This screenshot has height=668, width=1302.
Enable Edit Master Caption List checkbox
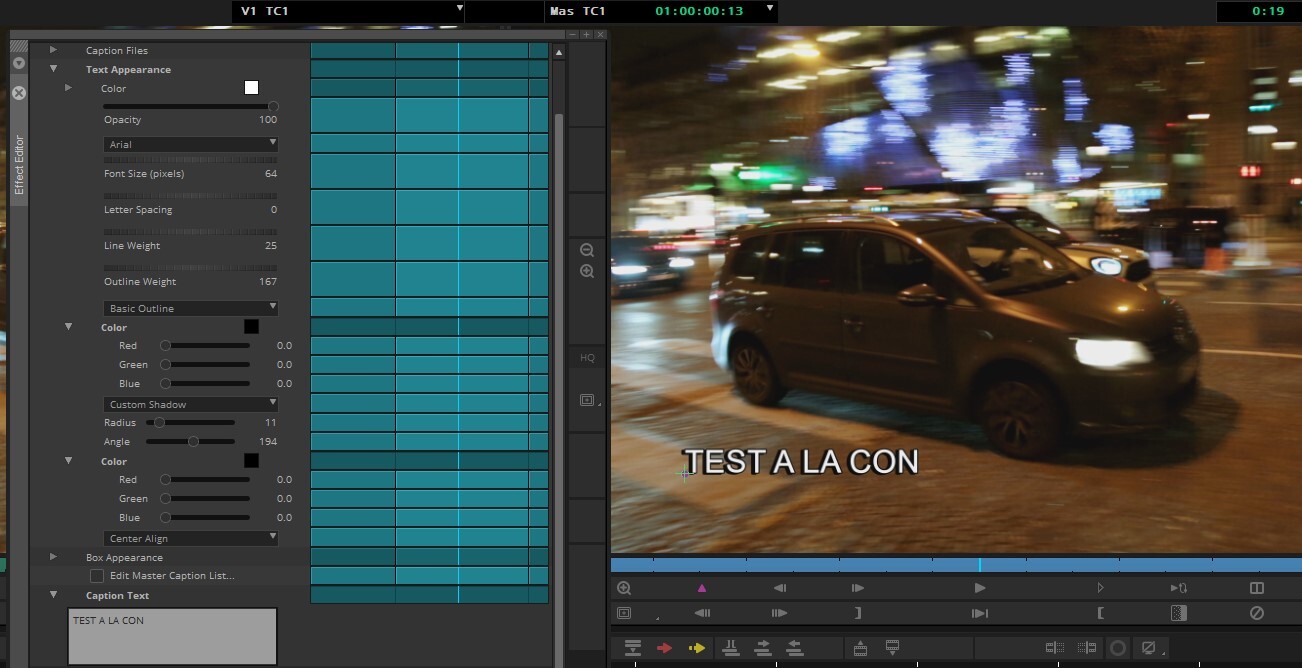click(x=97, y=576)
